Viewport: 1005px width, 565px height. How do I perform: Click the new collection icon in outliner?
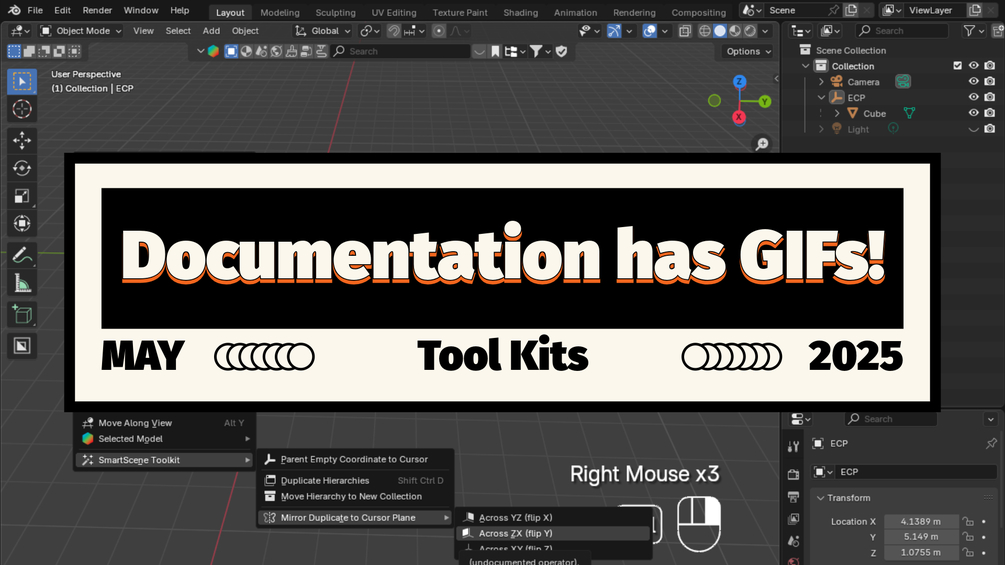pyautogui.click(x=998, y=31)
